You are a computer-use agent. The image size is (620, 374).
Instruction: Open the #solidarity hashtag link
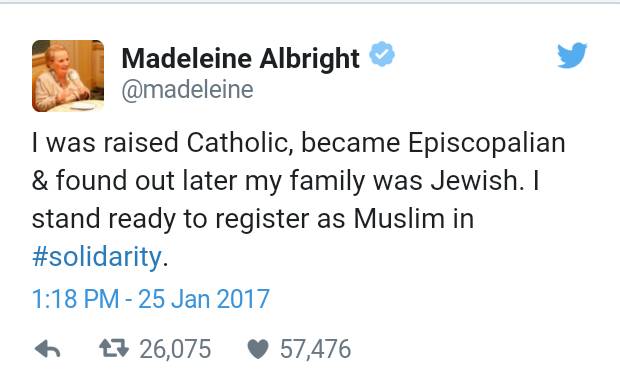[96, 257]
